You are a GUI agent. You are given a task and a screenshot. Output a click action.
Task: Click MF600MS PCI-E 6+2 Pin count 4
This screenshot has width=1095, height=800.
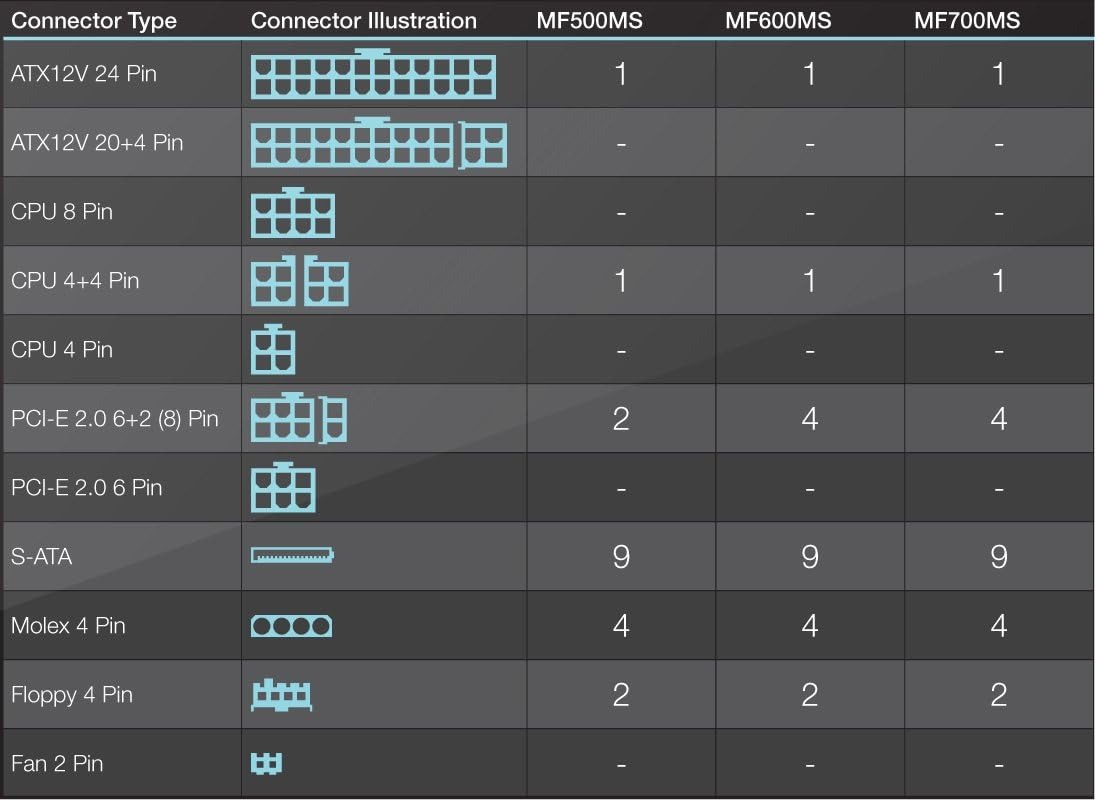click(810, 419)
